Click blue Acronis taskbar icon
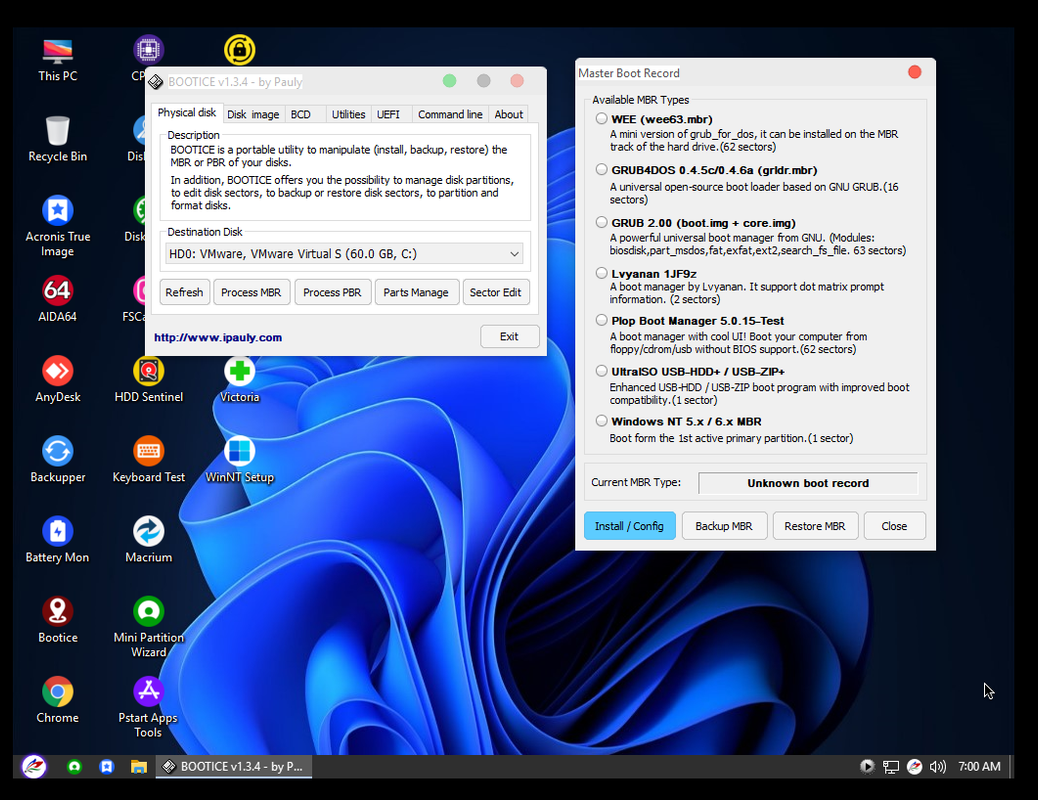This screenshot has width=1038, height=800. [106, 766]
